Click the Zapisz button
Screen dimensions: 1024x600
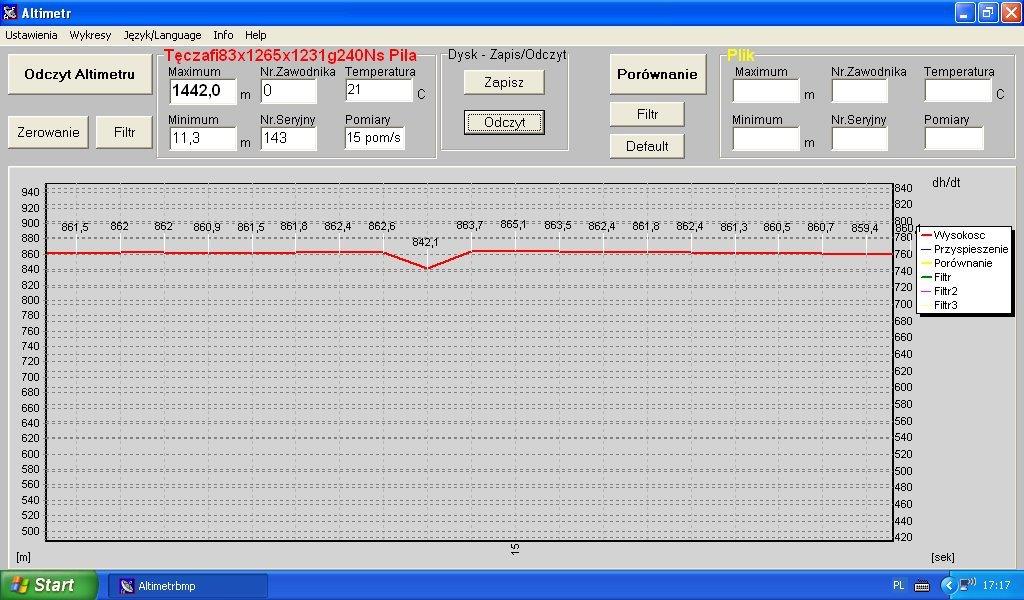(x=504, y=82)
